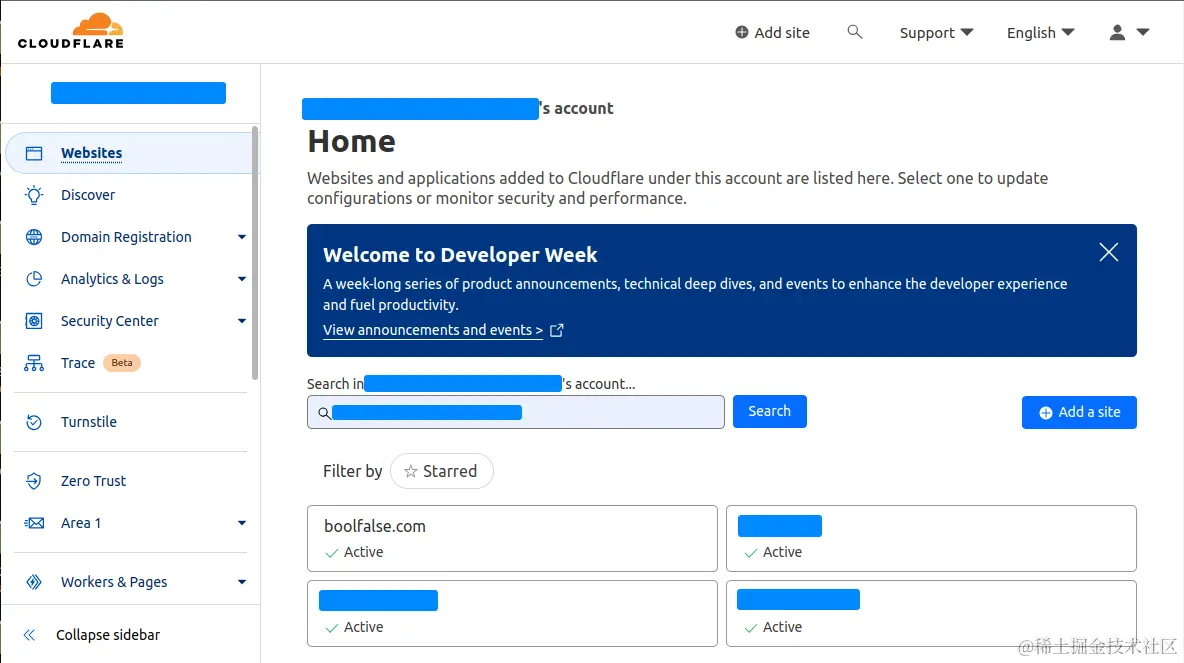Click the Security Center shield icon
The width and height of the screenshot is (1184, 663).
coord(34,321)
